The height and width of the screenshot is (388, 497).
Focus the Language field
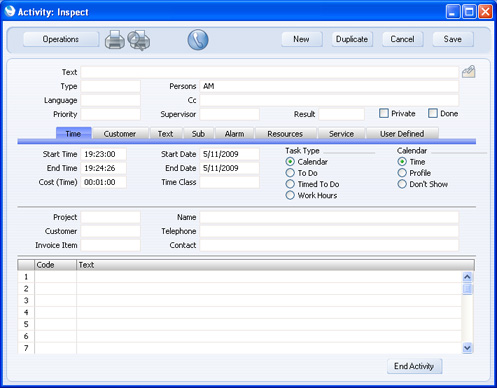point(110,100)
